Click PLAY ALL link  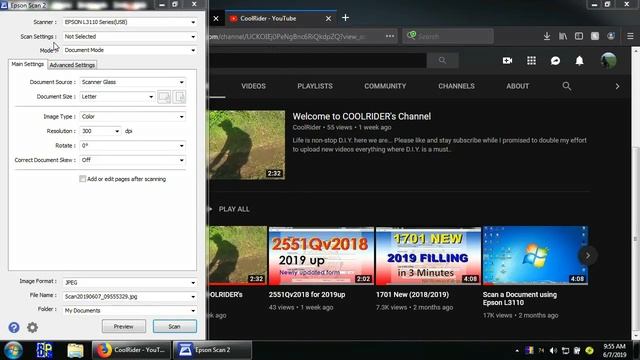pyautogui.click(x=234, y=209)
